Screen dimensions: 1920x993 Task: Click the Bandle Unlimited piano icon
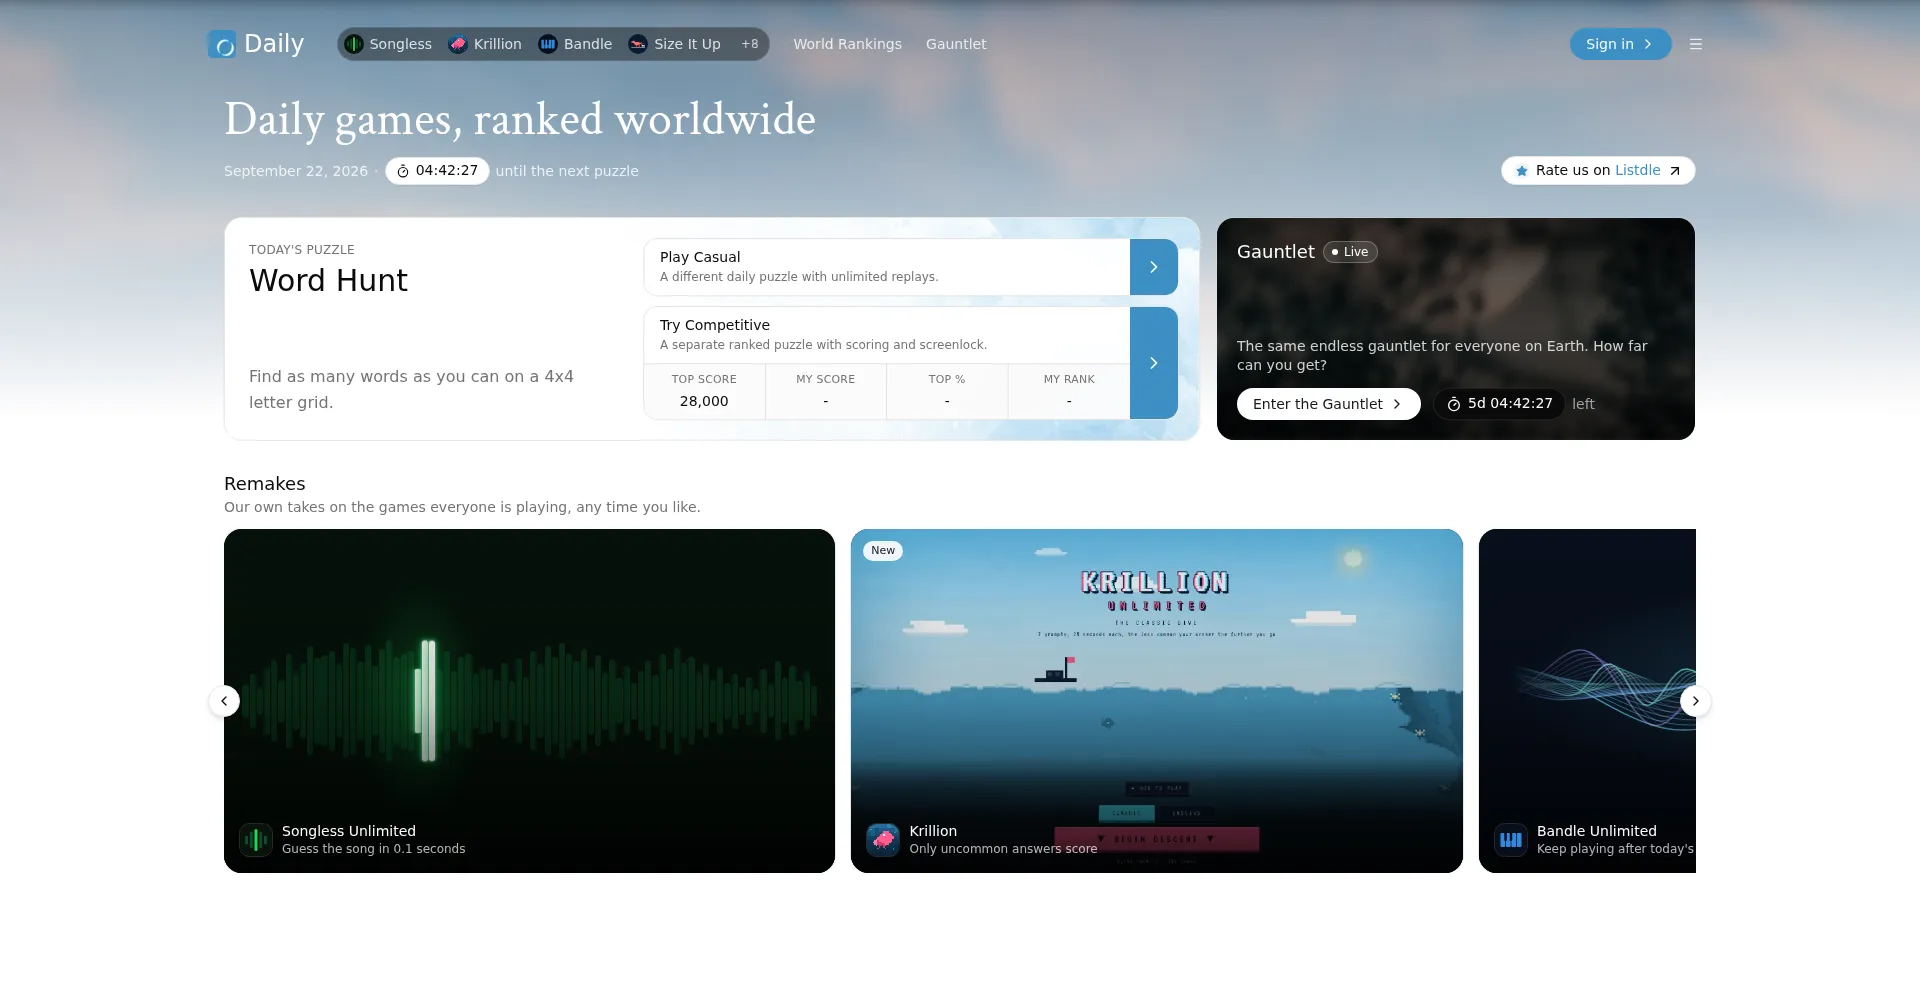(x=1511, y=840)
